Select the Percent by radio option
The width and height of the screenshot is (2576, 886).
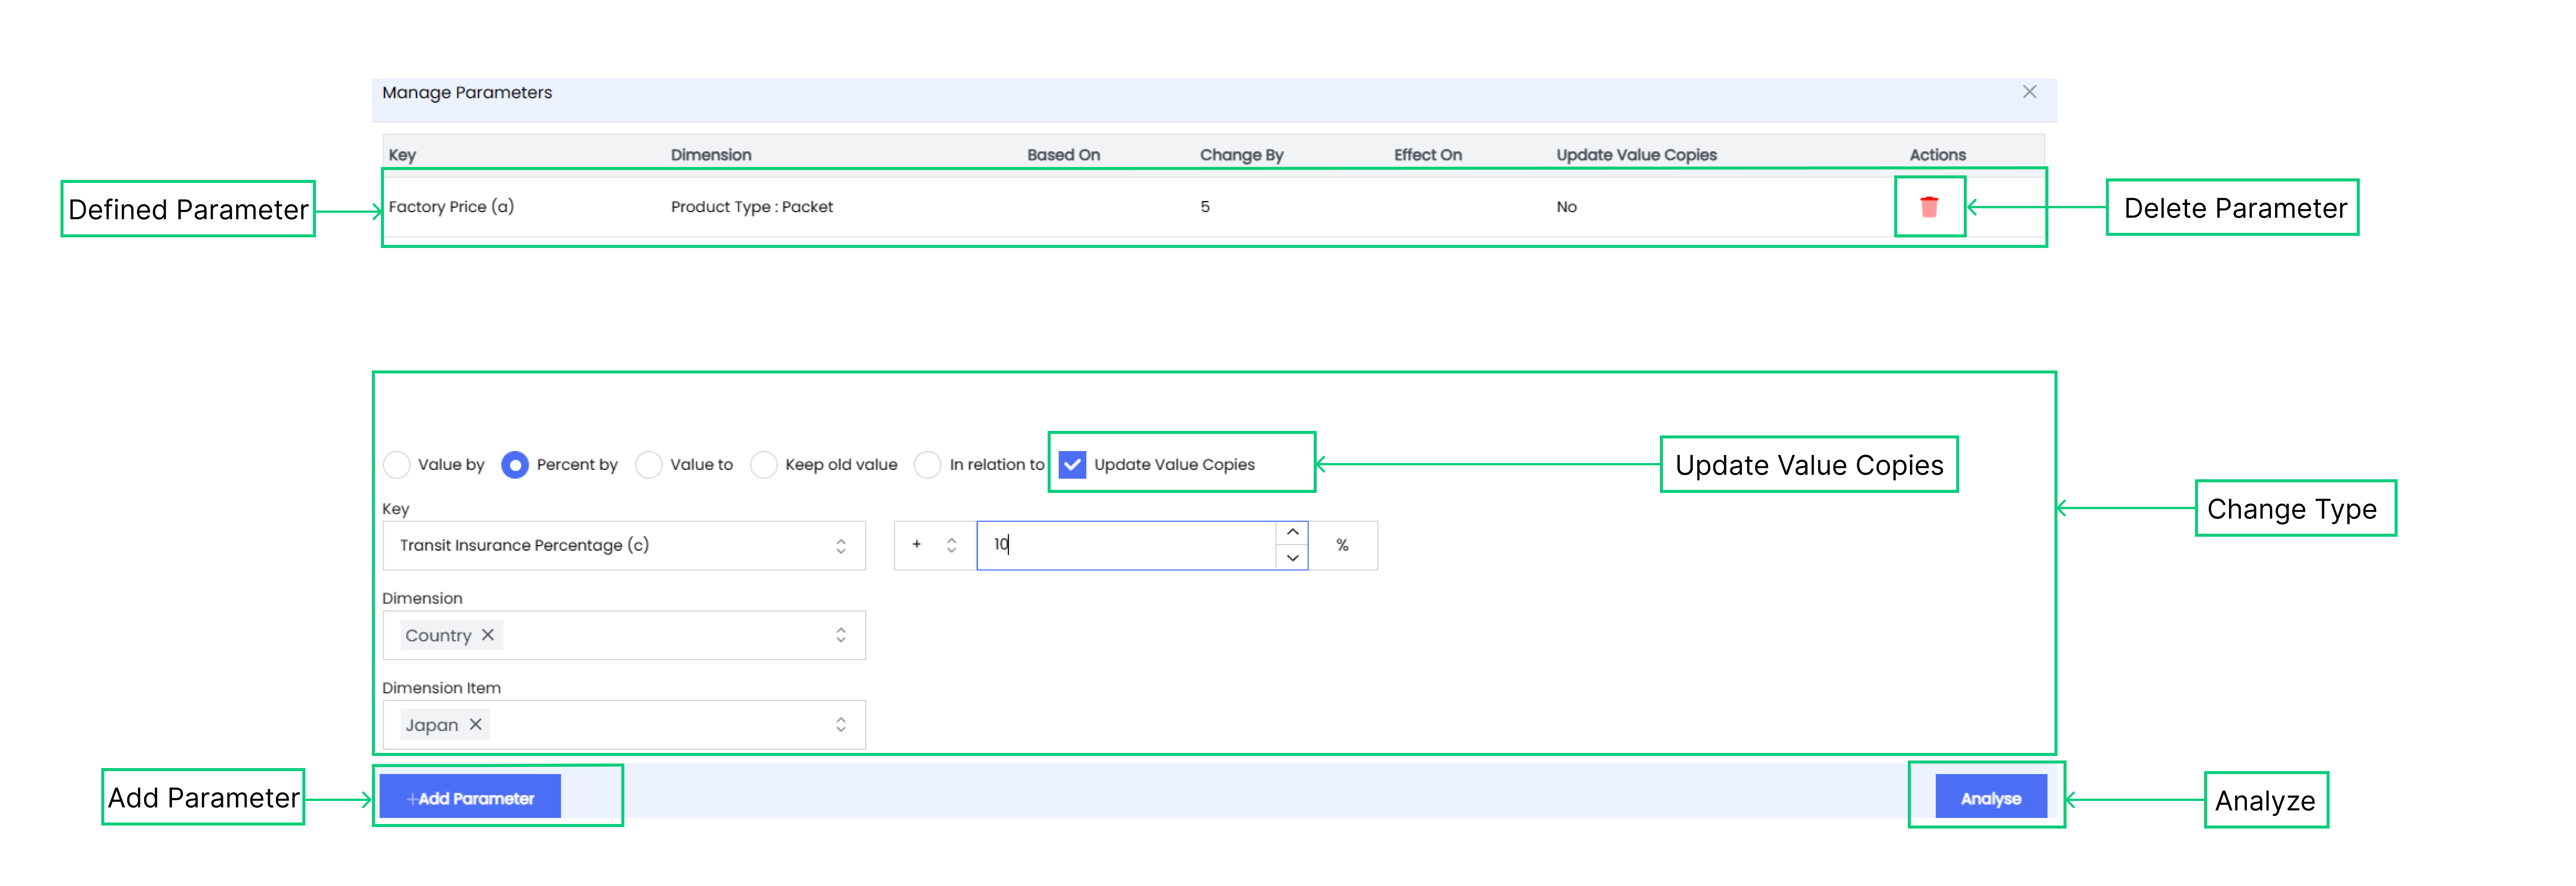pyautogui.click(x=515, y=465)
